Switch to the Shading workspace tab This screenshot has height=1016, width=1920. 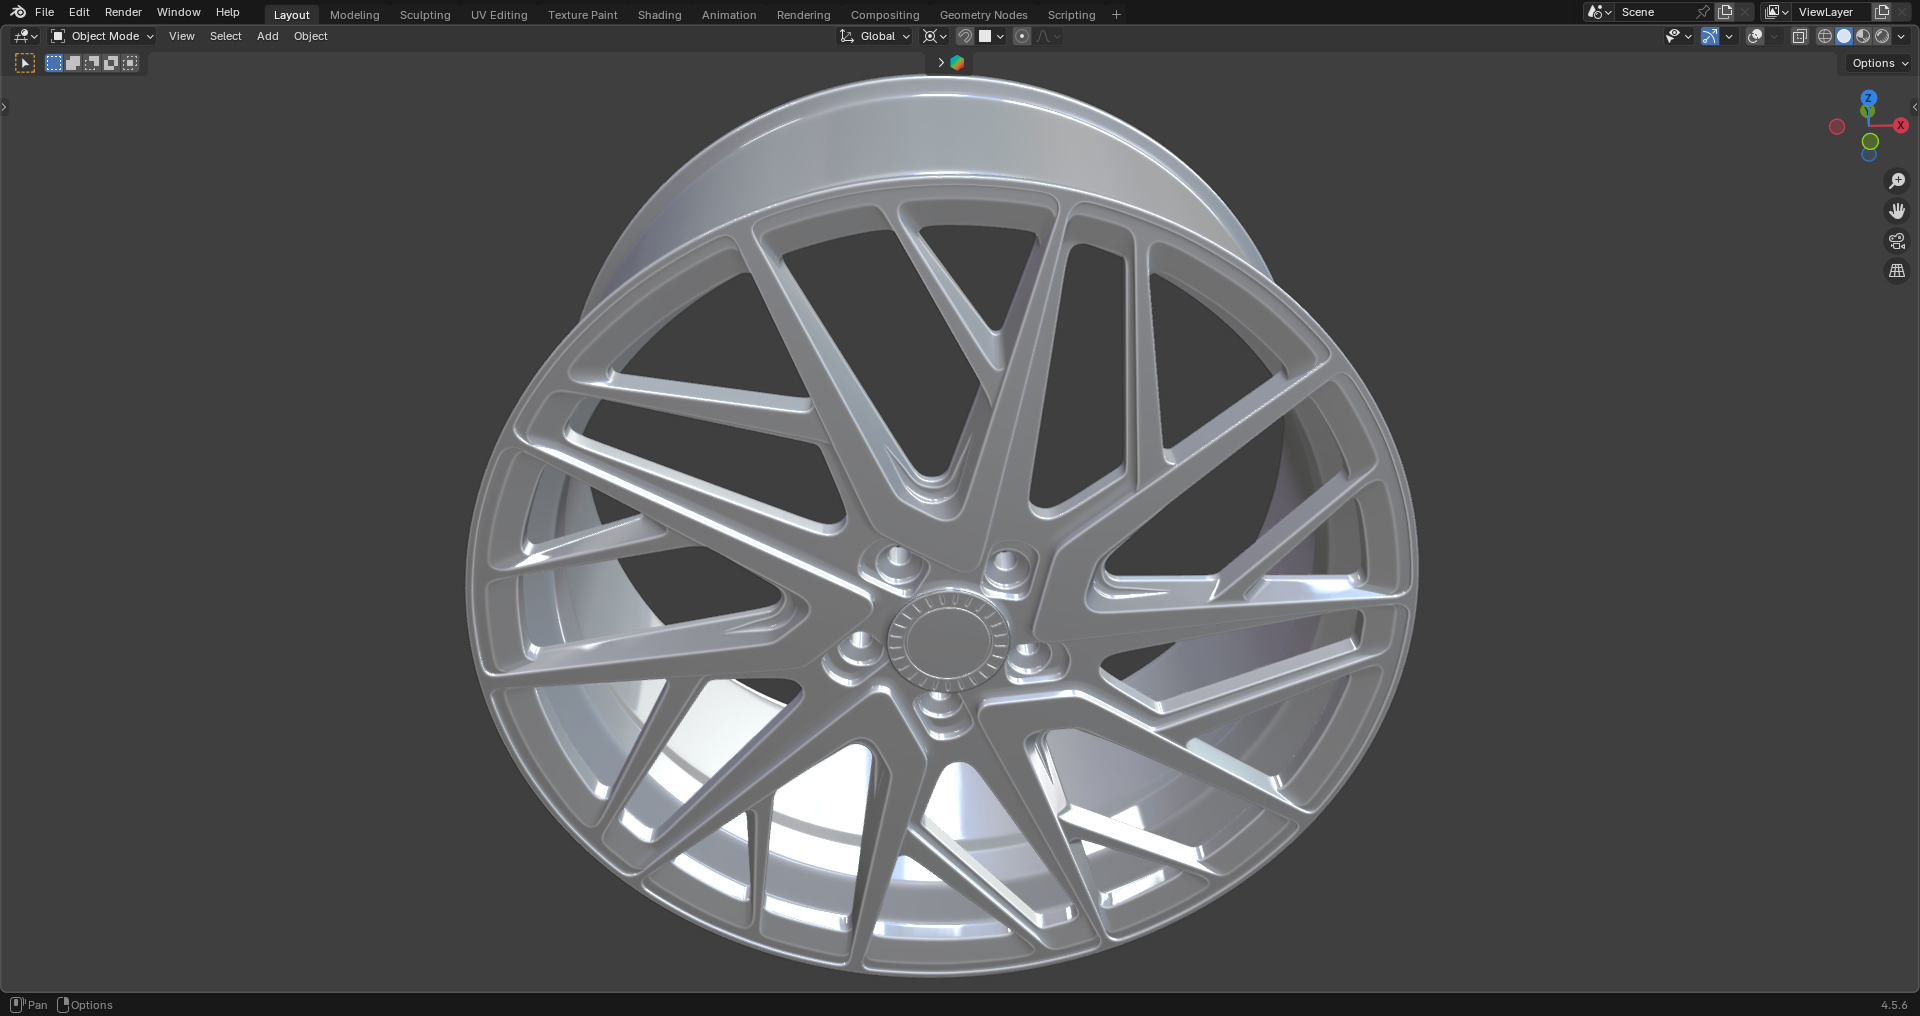[659, 15]
